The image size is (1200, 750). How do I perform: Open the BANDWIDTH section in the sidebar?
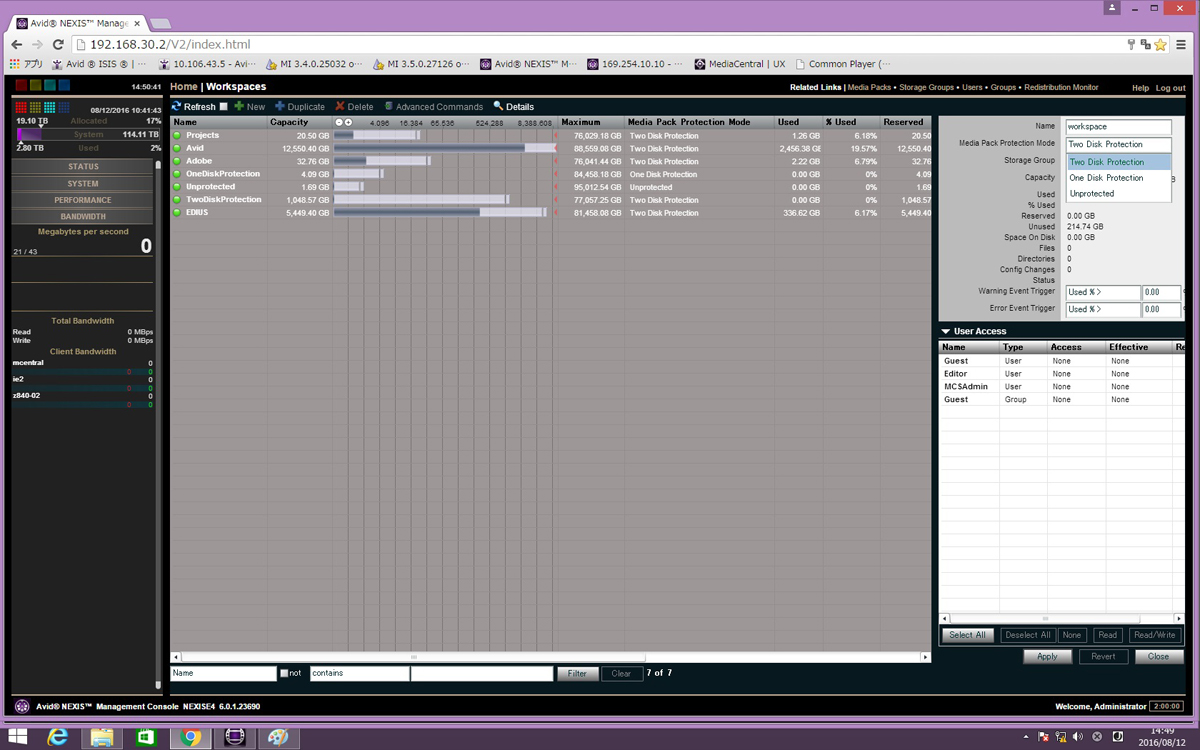coord(83,216)
